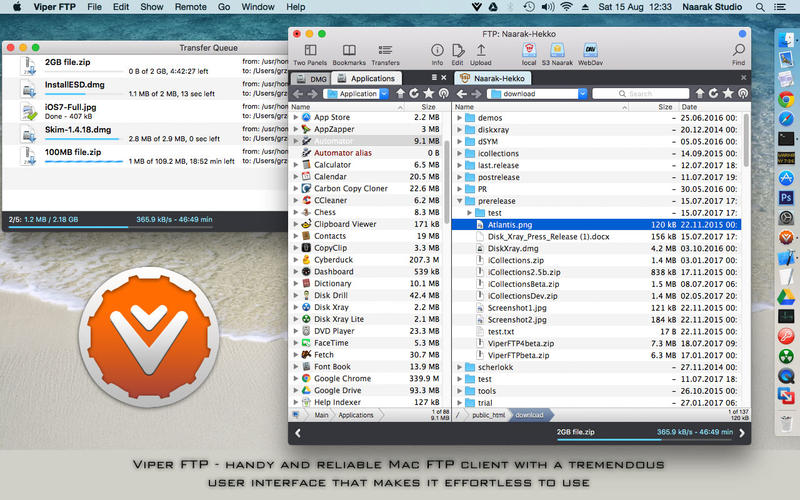The image size is (800, 500).
Task: Close the Applications tab
Action: [x=444, y=78]
